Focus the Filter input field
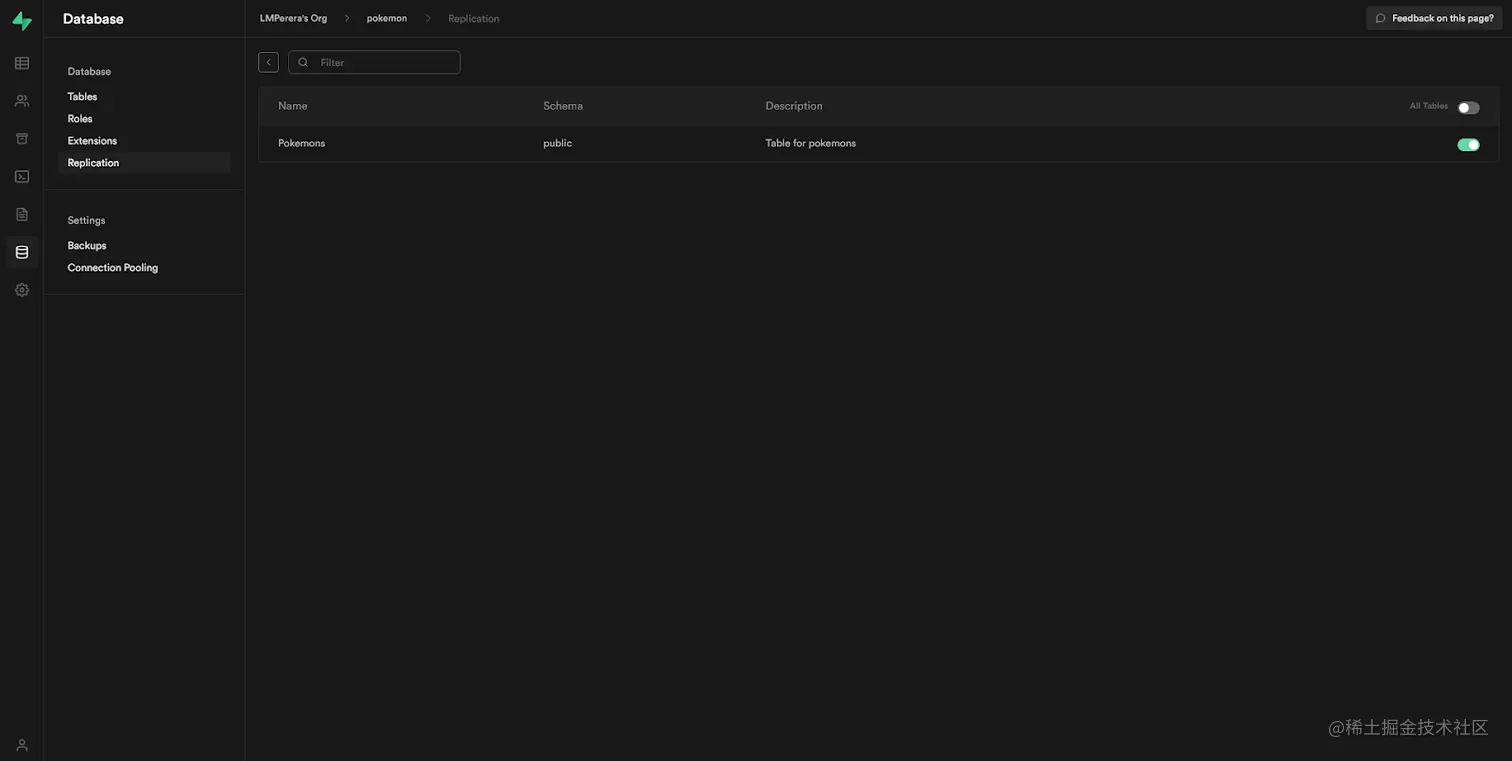 (x=374, y=62)
